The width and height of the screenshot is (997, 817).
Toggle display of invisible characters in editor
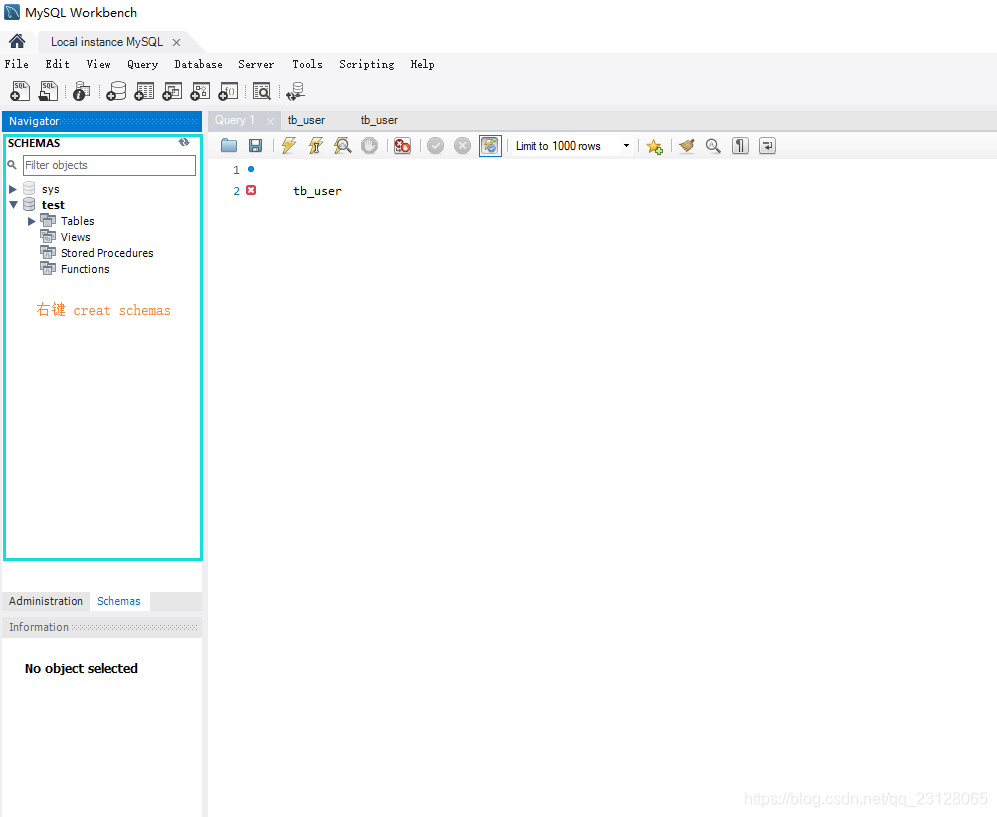point(740,145)
